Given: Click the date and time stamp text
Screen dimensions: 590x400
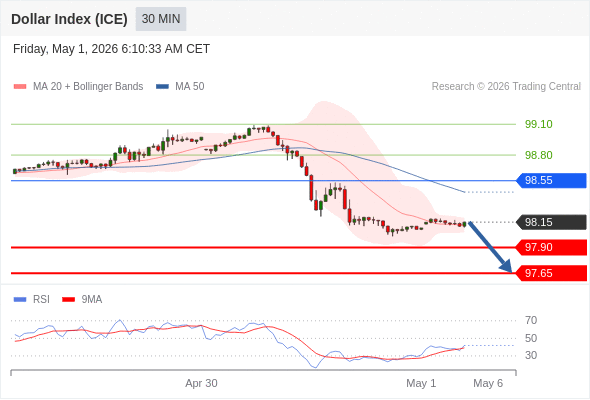Looking at the screenshot, I should click(111, 49).
